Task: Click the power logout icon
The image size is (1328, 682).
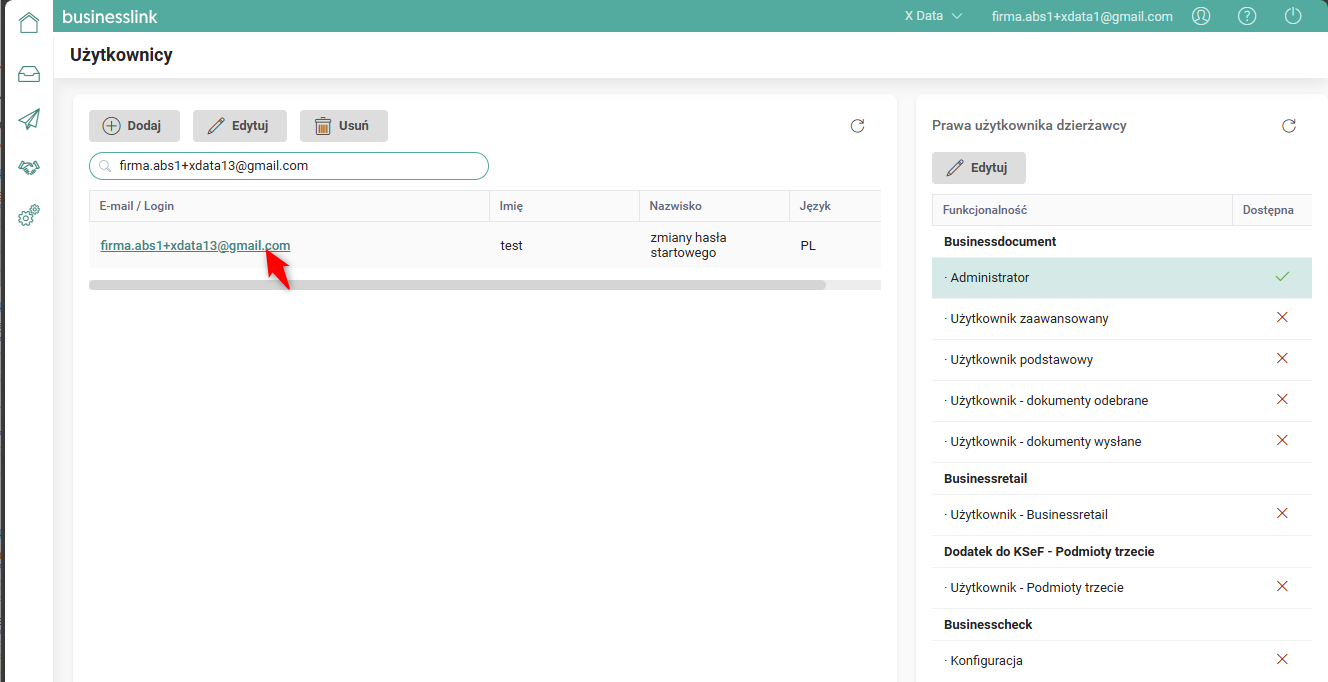Action: pyautogui.click(x=1293, y=16)
